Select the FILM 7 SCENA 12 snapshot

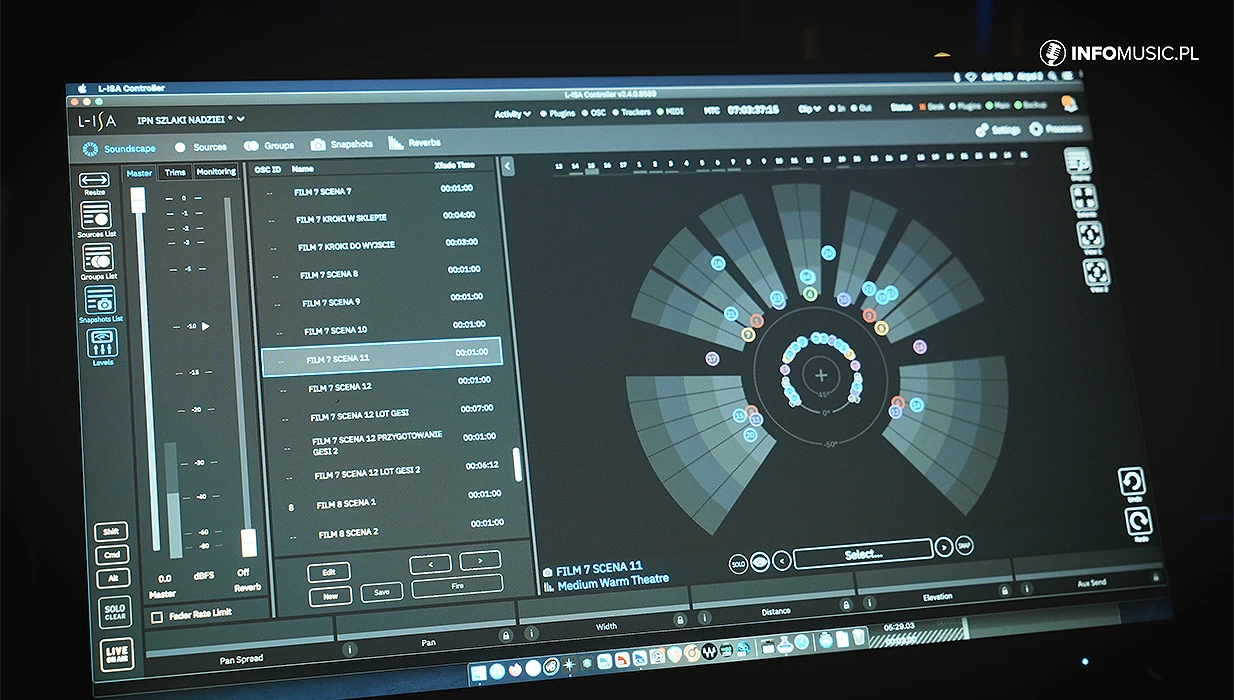340,387
